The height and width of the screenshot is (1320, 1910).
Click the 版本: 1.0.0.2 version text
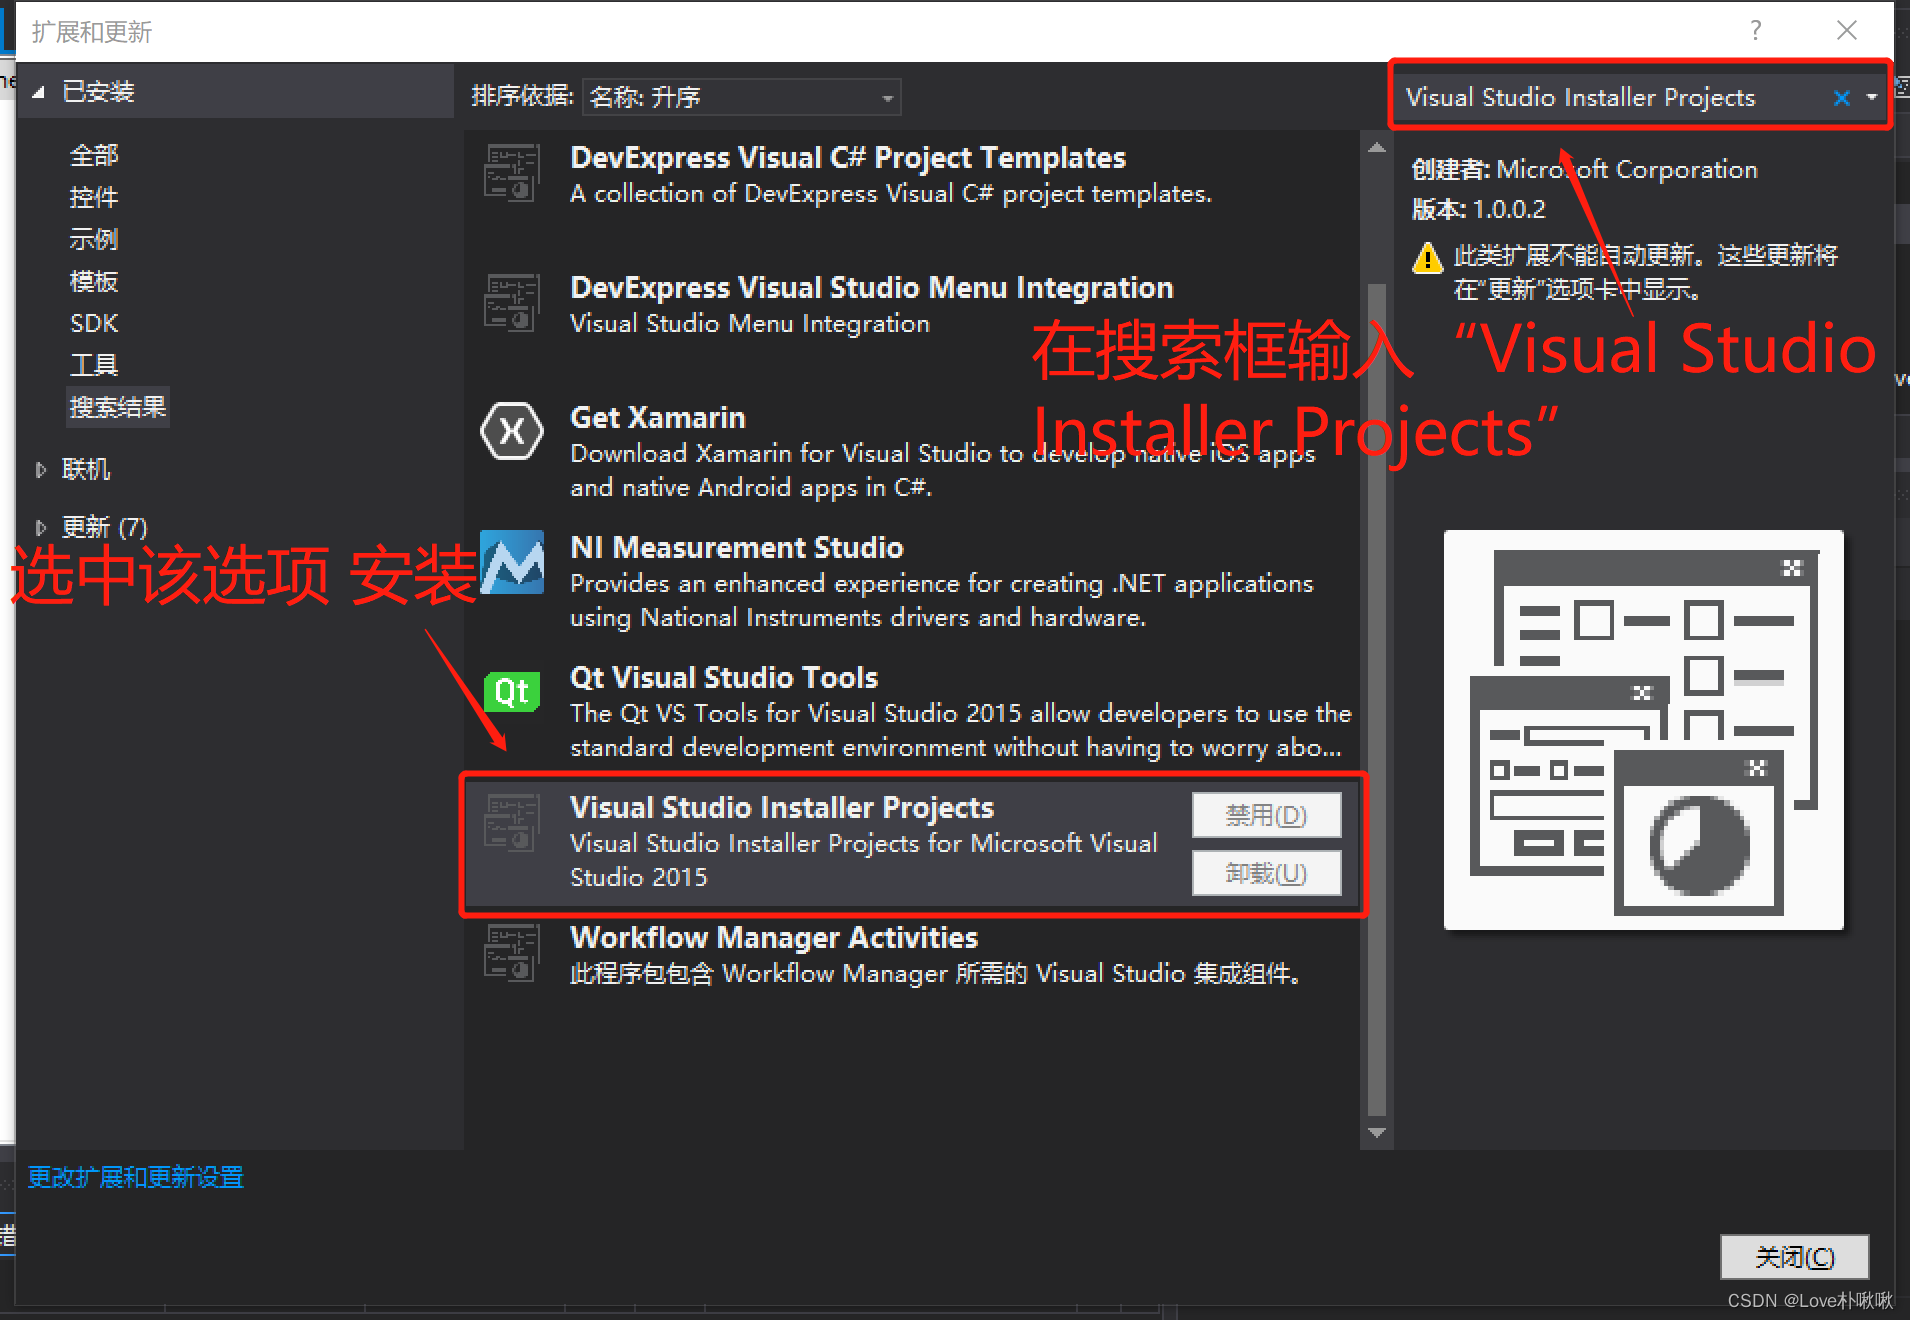tap(1478, 209)
